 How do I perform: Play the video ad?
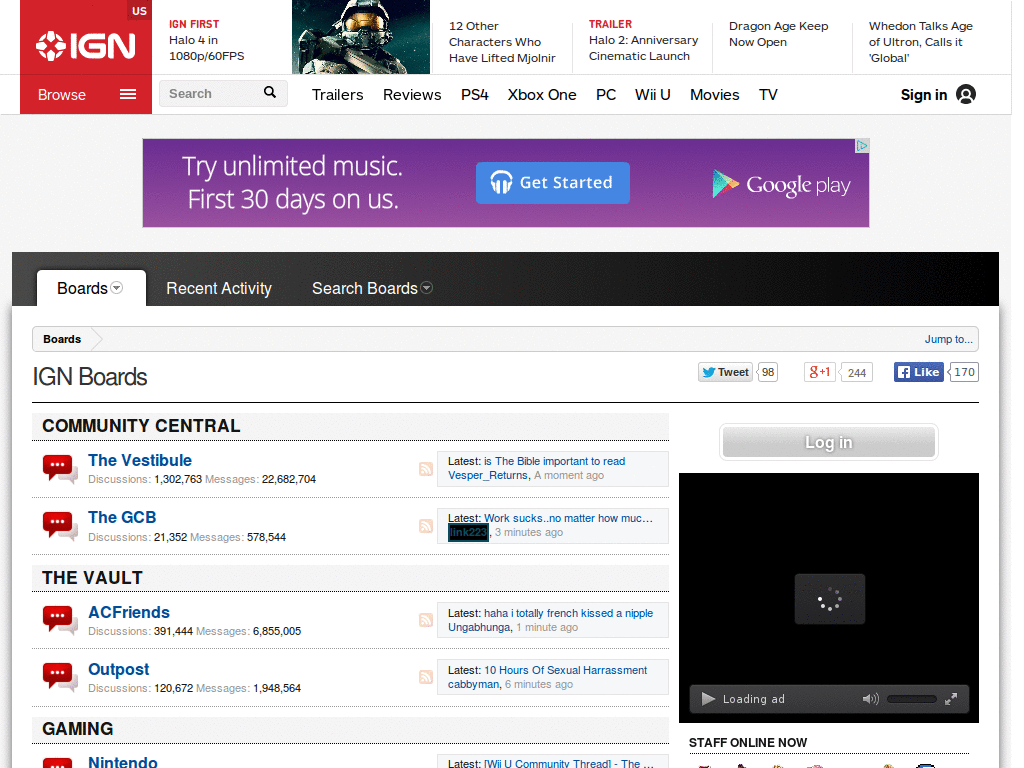pos(708,699)
